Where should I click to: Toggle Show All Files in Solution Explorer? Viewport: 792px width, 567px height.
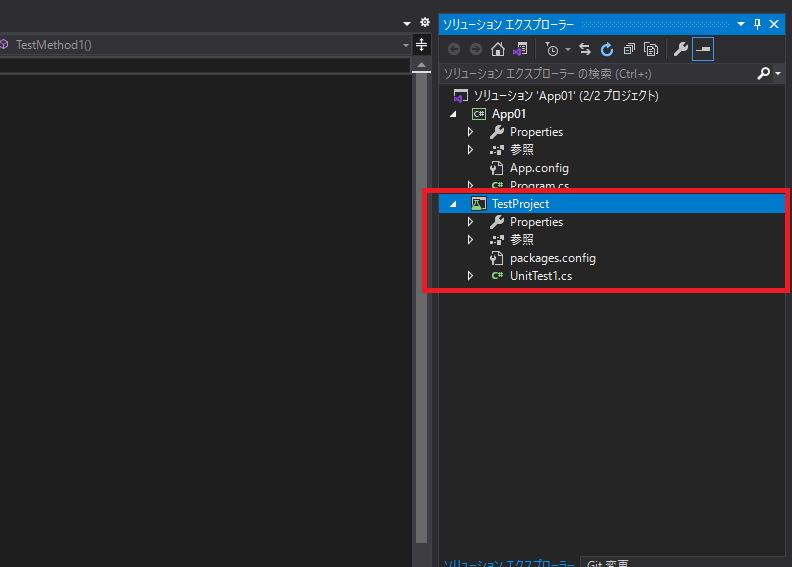[x=651, y=49]
